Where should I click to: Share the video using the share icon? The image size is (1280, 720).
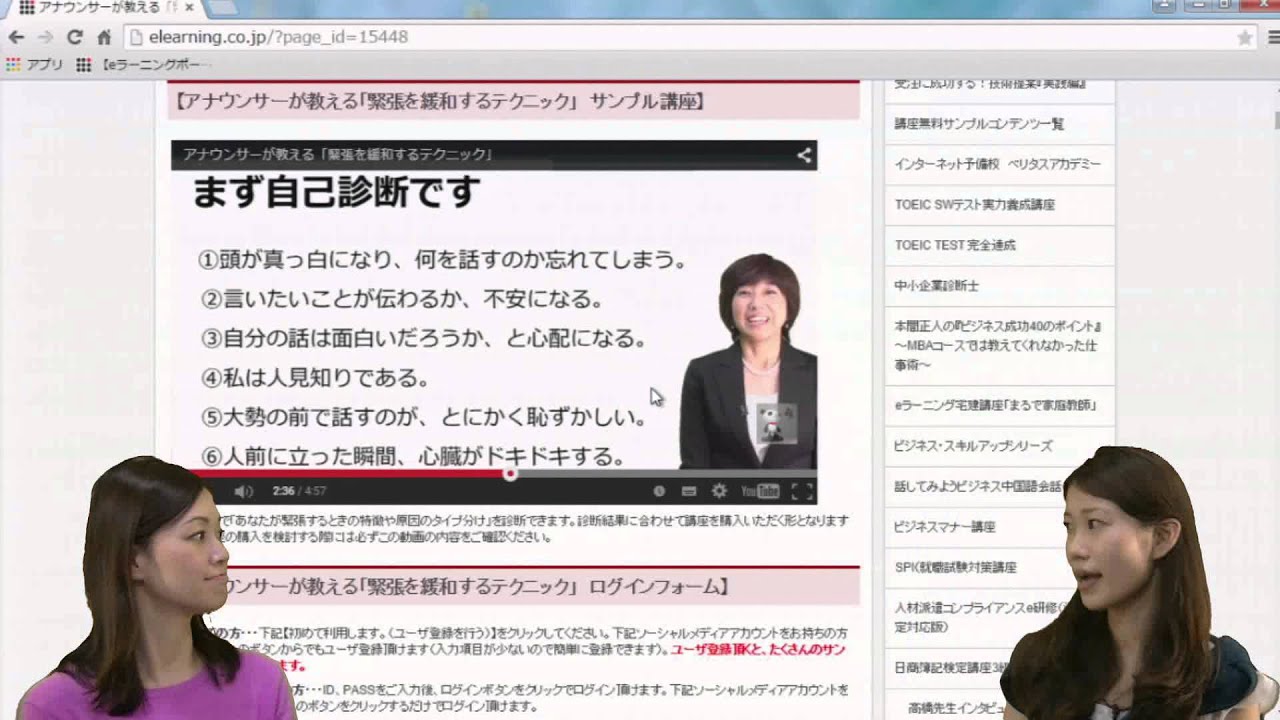coord(803,155)
